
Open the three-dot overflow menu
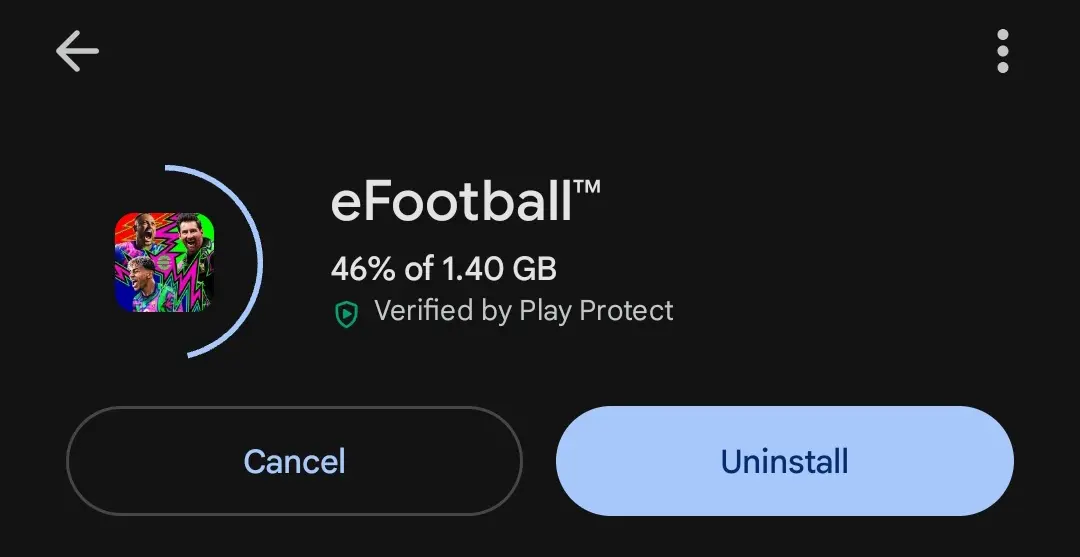pyautogui.click(x=1003, y=51)
